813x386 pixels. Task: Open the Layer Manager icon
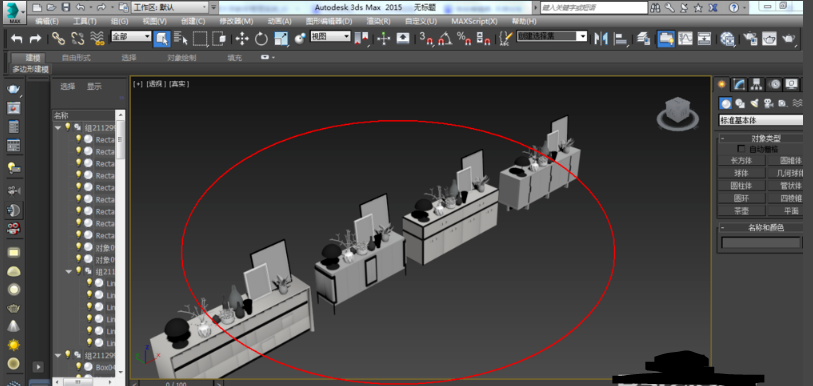[x=643, y=38]
